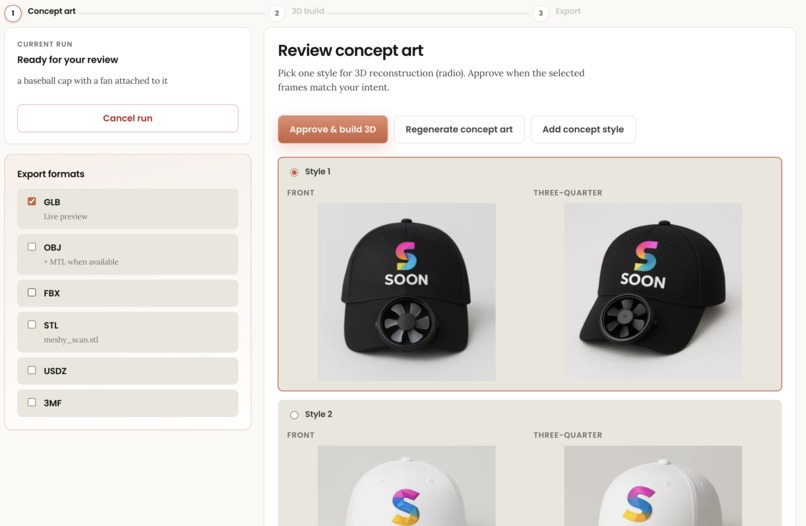This screenshot has width=806, height=526.
Task: View Style 2 front white cap image
Action: [407, 486]
